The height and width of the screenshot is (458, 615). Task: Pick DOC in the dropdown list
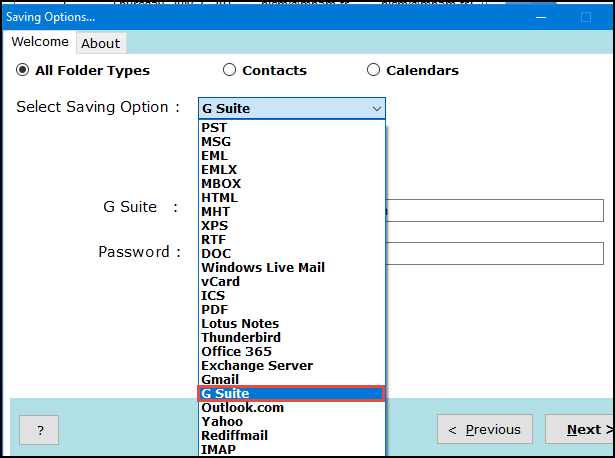pos(292,254)
